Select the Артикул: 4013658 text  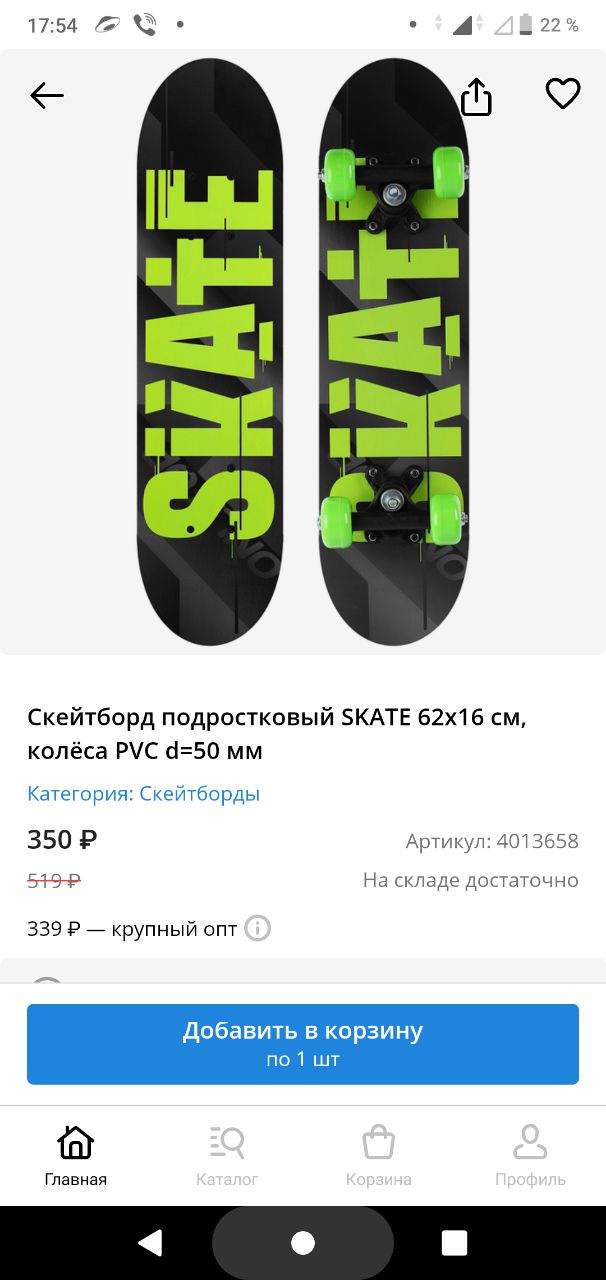click(x=492, y=841)
